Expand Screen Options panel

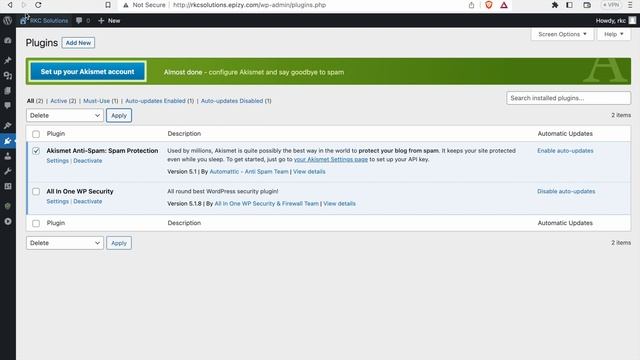(x=562, y=34)
